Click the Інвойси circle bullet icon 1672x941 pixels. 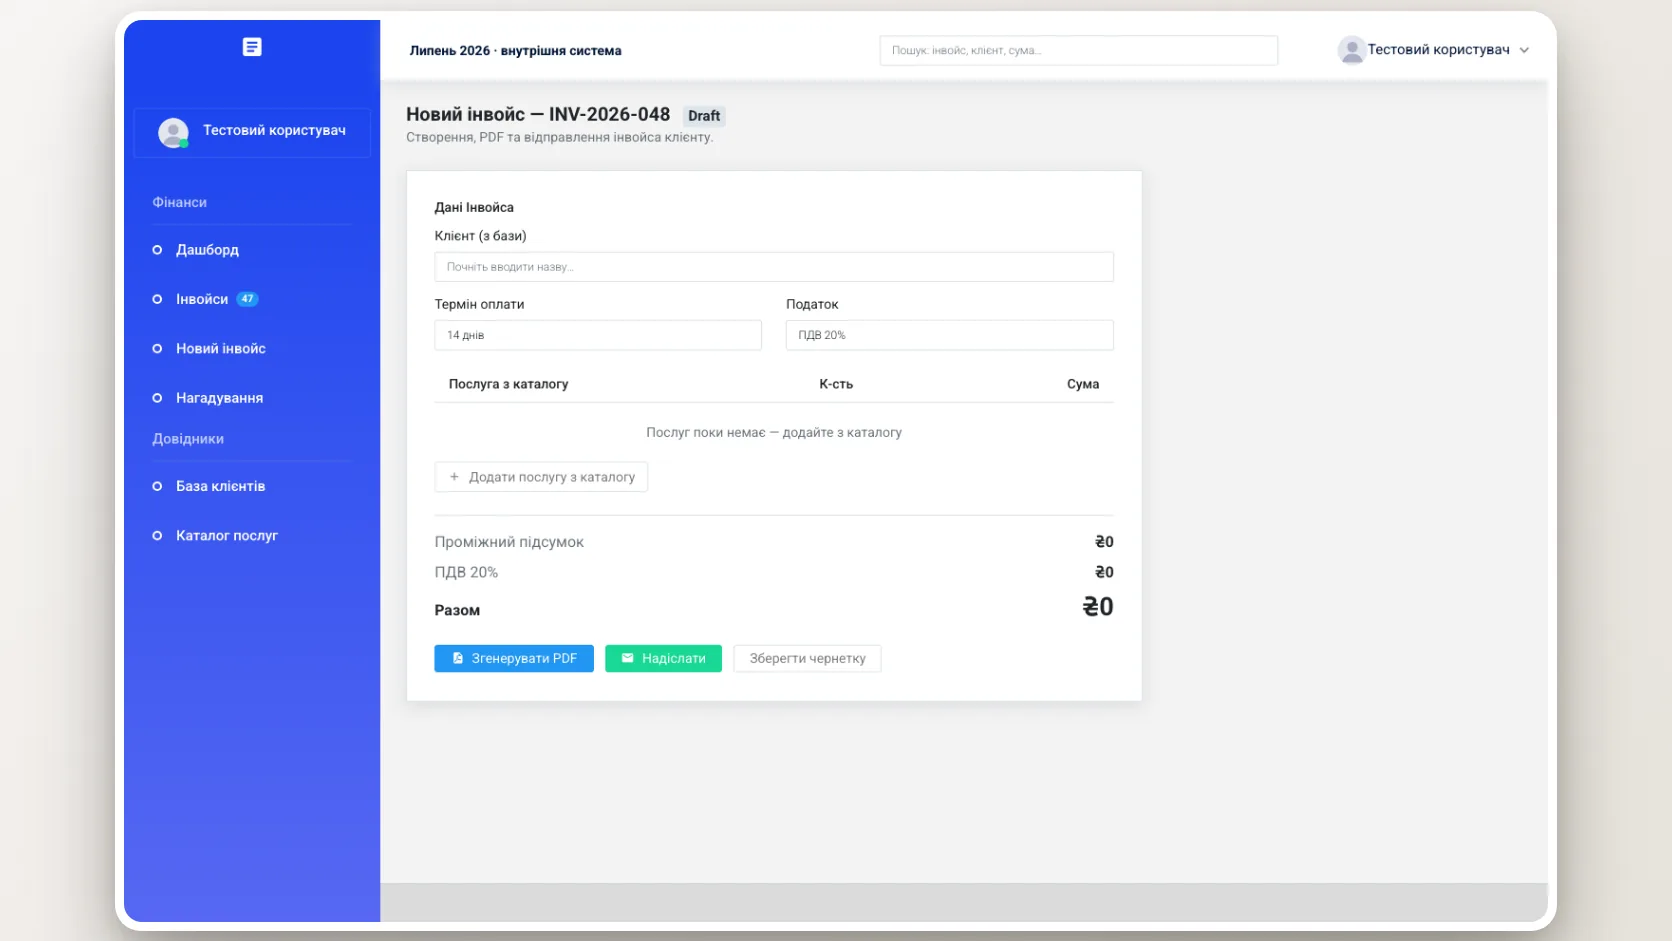click(x=157, y=299)
